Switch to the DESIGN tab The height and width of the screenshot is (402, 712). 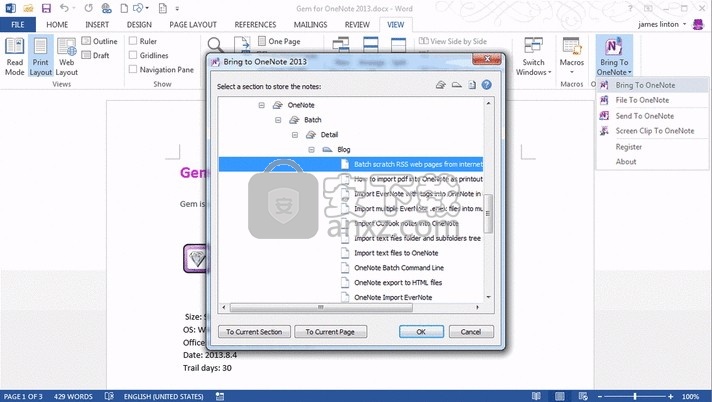(139, 25)
